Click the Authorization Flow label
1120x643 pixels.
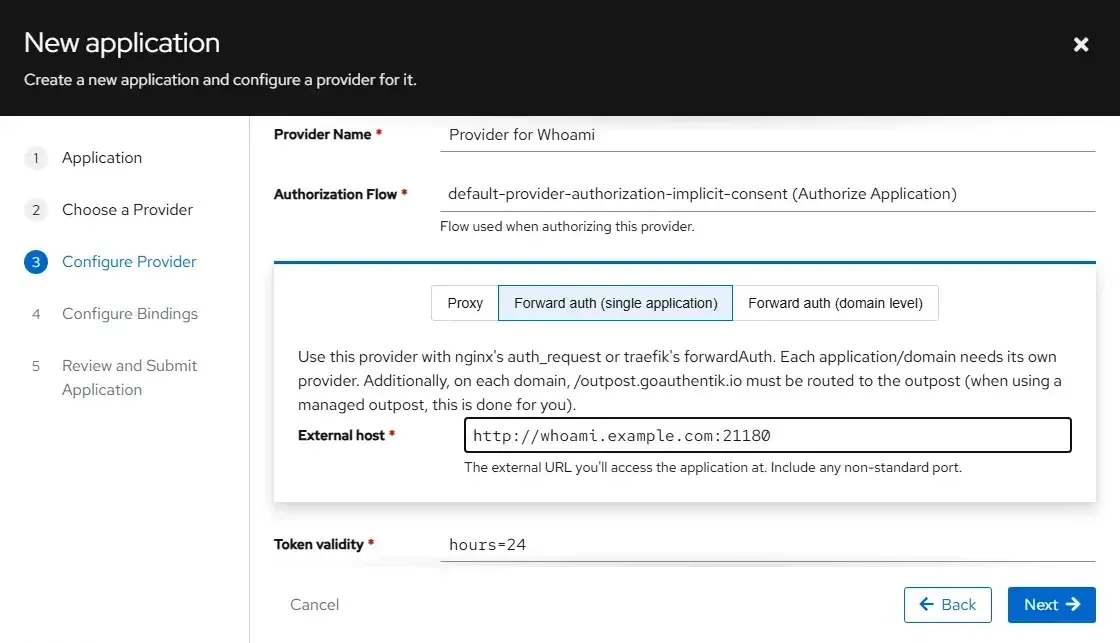pos(335,194)
